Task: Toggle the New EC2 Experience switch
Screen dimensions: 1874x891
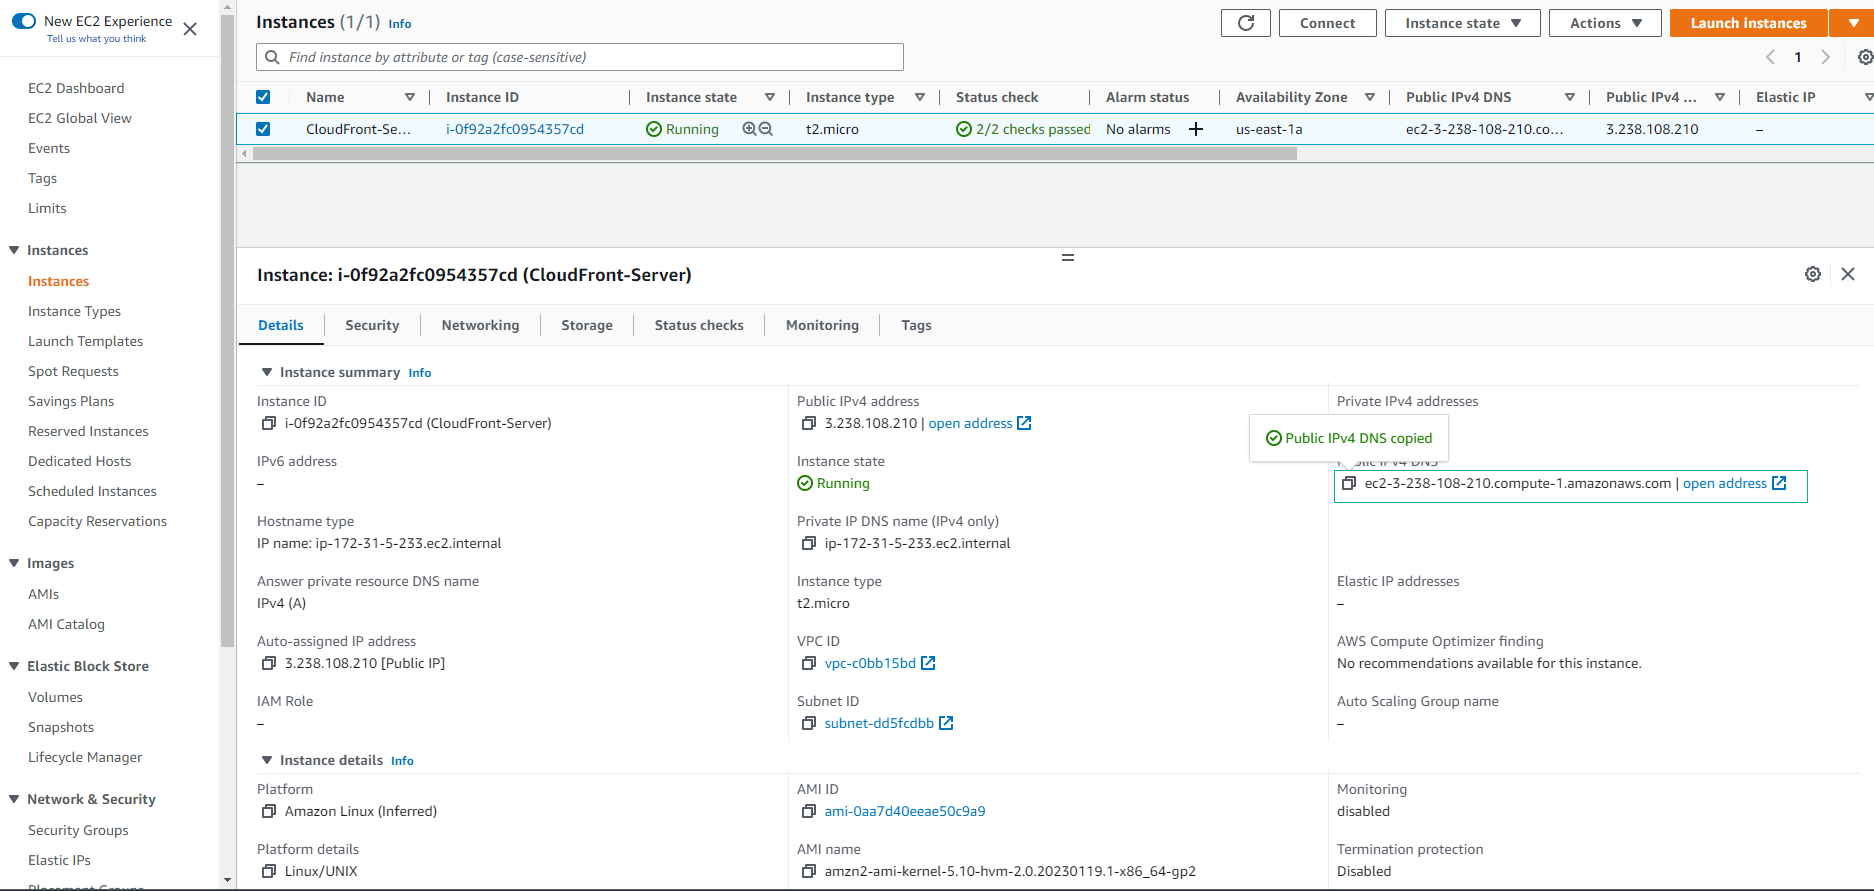Action: [23, 21]
